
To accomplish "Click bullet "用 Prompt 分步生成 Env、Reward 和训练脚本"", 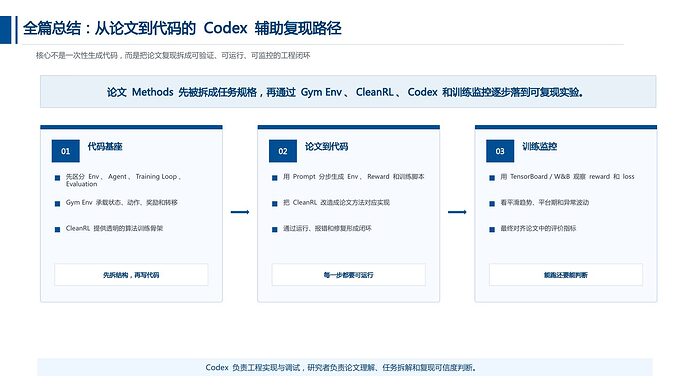I will 353,176.
